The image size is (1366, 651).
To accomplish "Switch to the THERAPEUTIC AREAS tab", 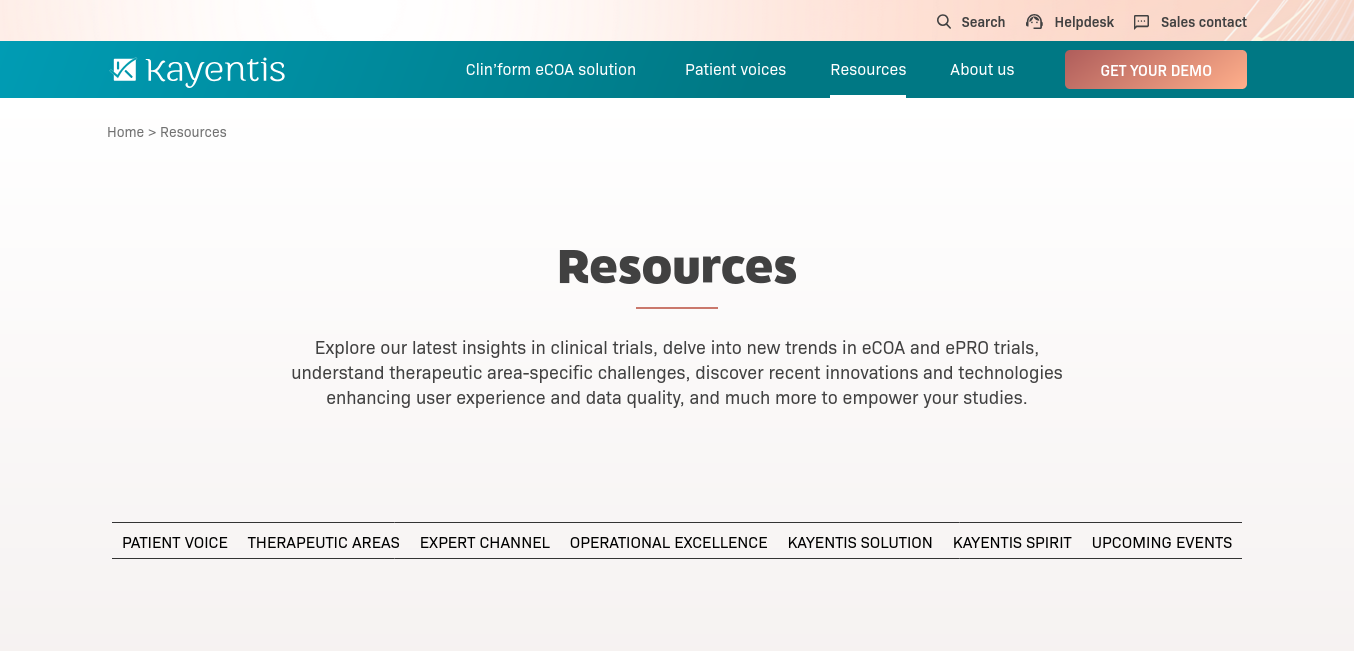I will [324, 542].
